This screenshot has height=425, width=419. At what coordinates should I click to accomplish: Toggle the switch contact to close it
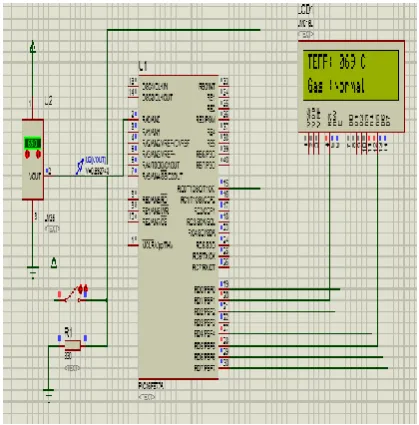click(71, 295)
